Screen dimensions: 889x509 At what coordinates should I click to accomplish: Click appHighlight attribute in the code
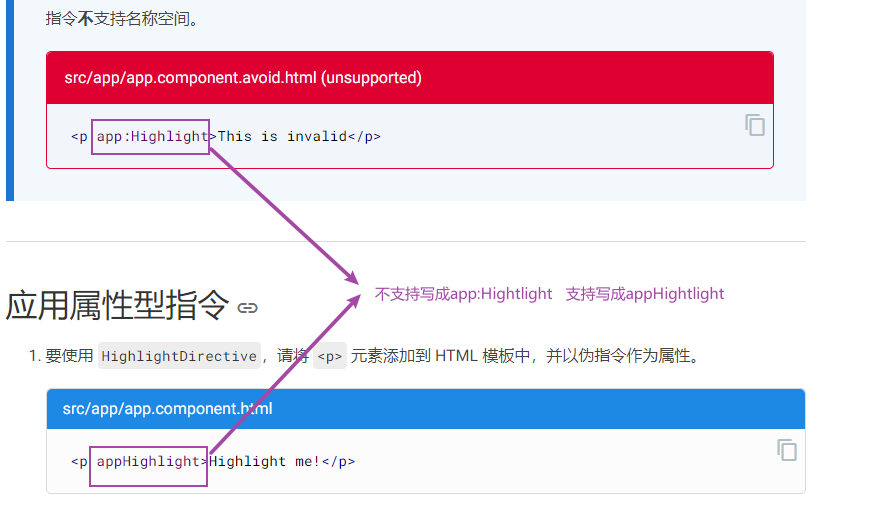148,461
